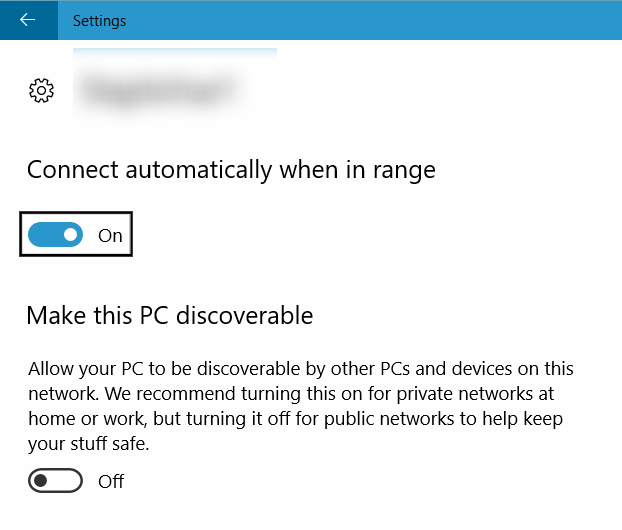Click the Make this PC discoverable heading

click(170, 316)
